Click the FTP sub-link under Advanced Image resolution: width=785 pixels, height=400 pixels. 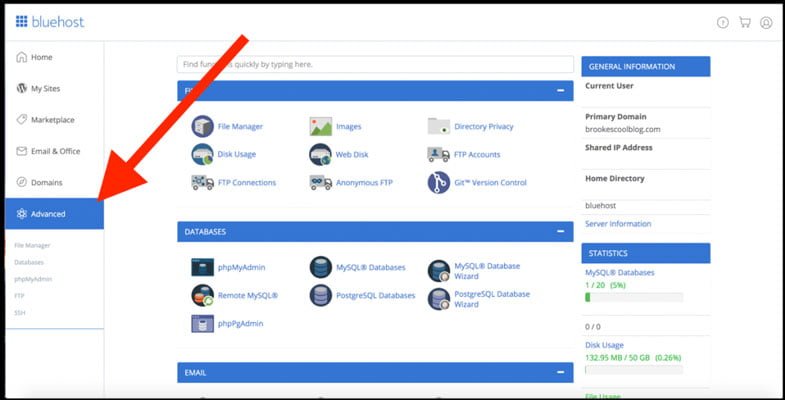coord(20,296)
